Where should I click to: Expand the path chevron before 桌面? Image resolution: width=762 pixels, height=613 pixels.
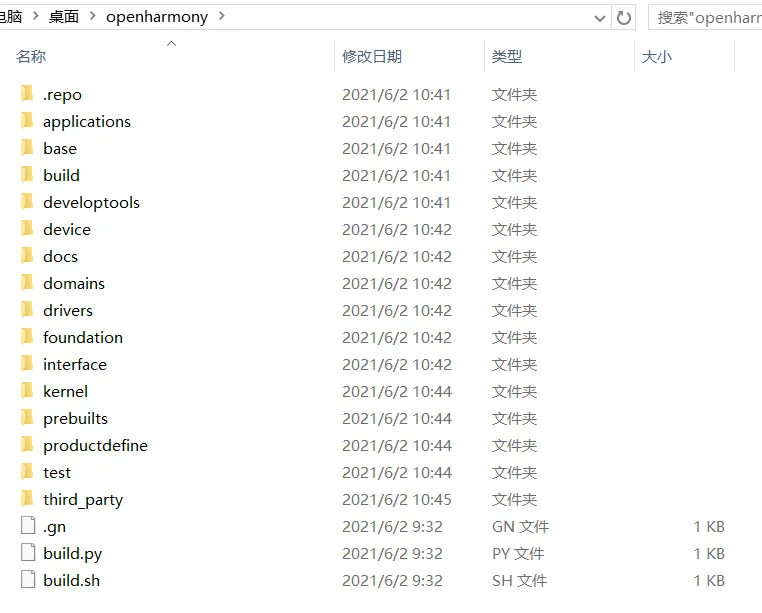coord(35,16)
